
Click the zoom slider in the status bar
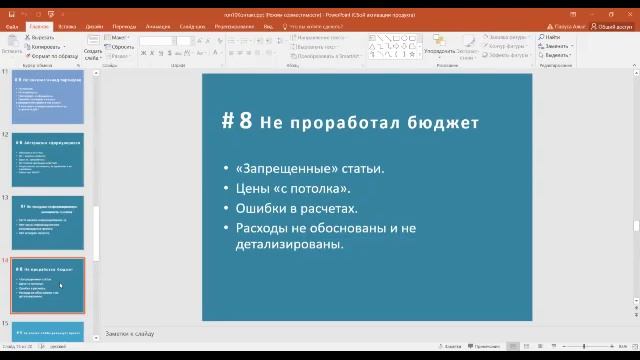click(x=584, y=347)
